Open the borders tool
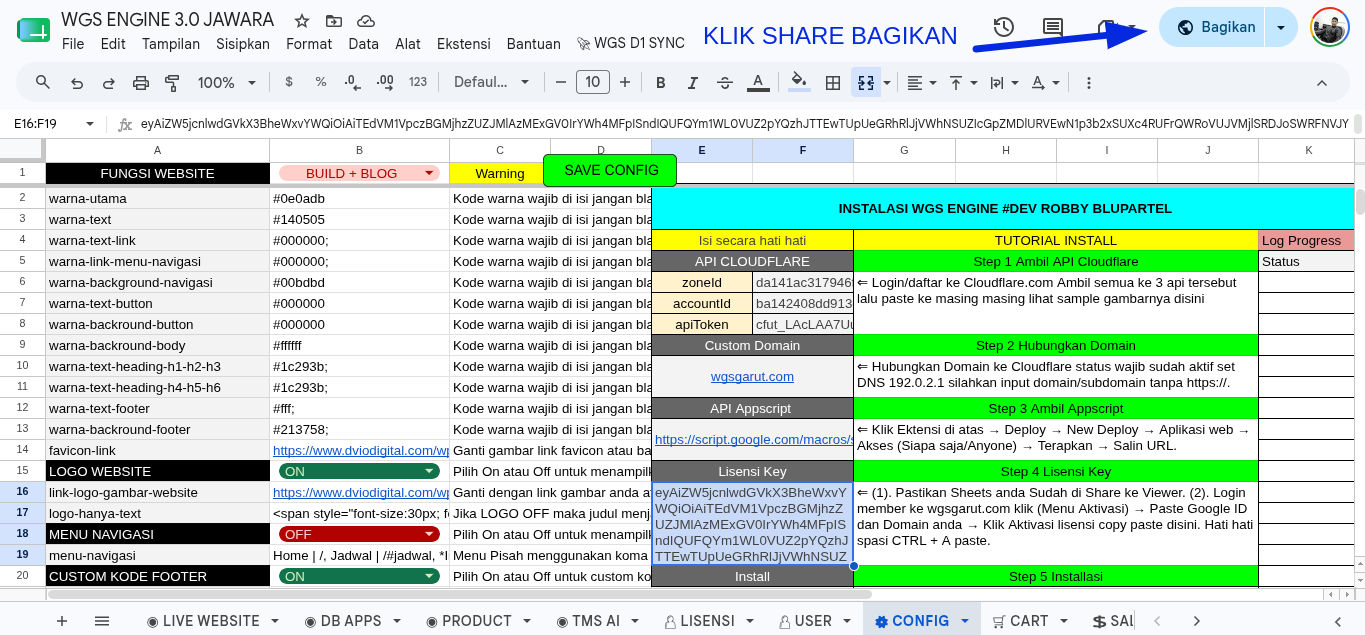Image resolution: width=1365 pixels, height=635 pixels. coord(832,82)
